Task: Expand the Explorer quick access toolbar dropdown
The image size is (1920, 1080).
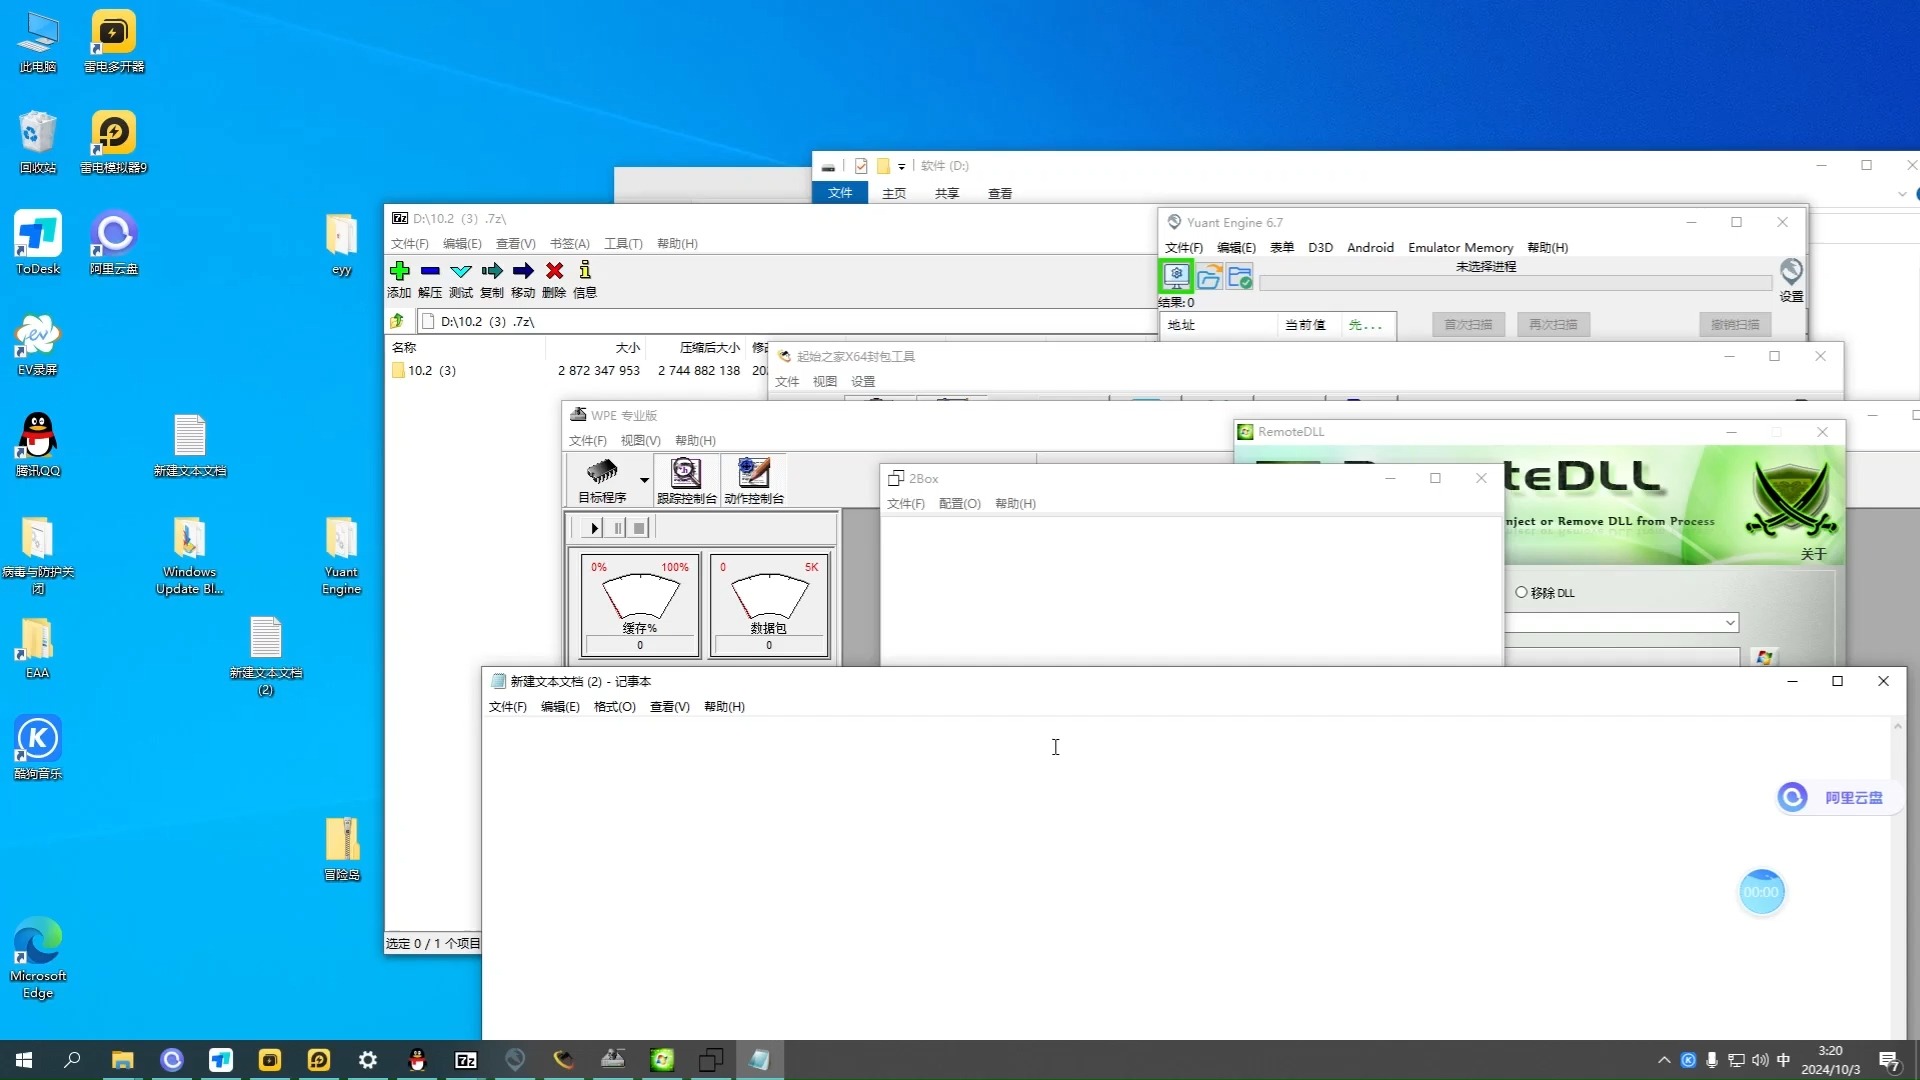Action: pyautogui.click(x=901, y=166)
